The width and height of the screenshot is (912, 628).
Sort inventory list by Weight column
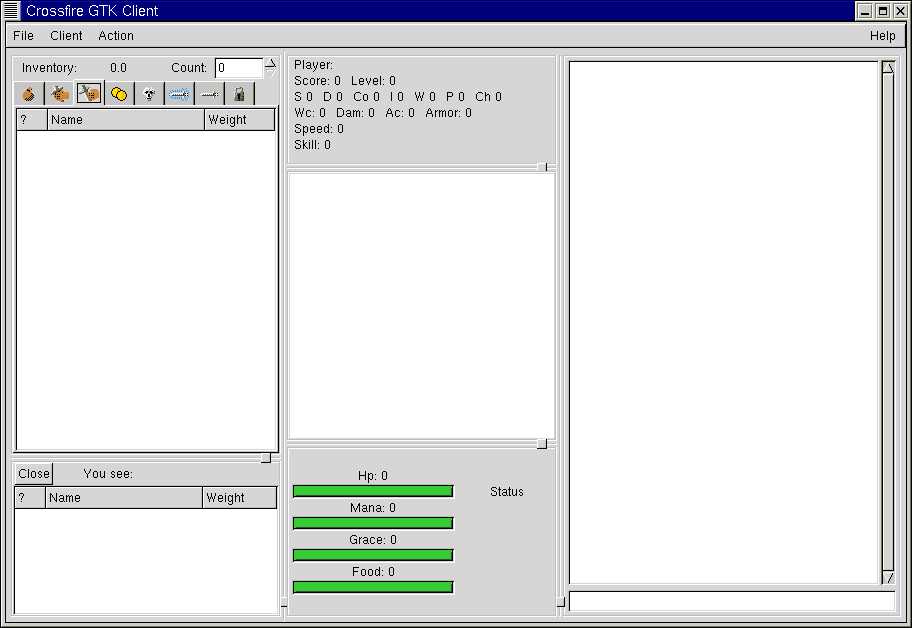point(240,120)
